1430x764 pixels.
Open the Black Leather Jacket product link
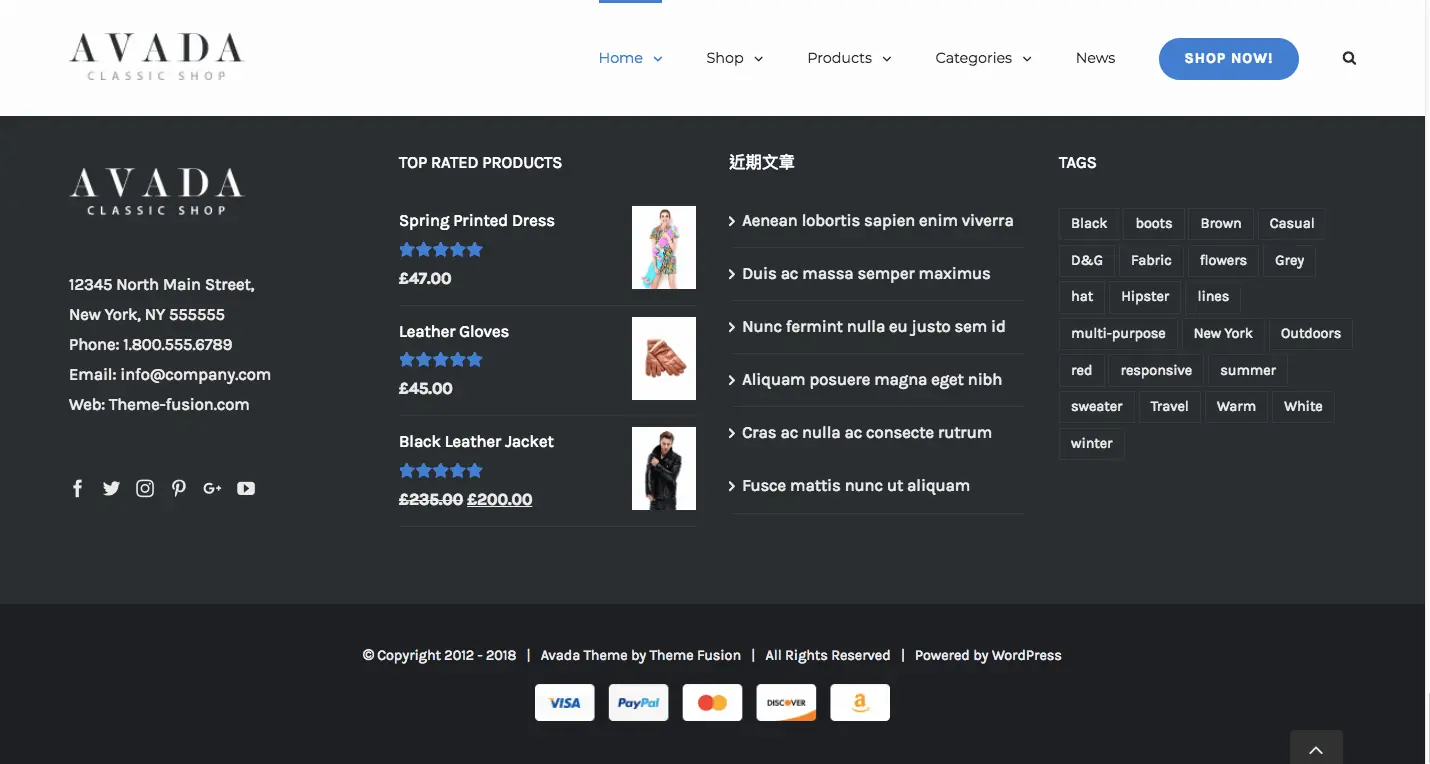476,442
